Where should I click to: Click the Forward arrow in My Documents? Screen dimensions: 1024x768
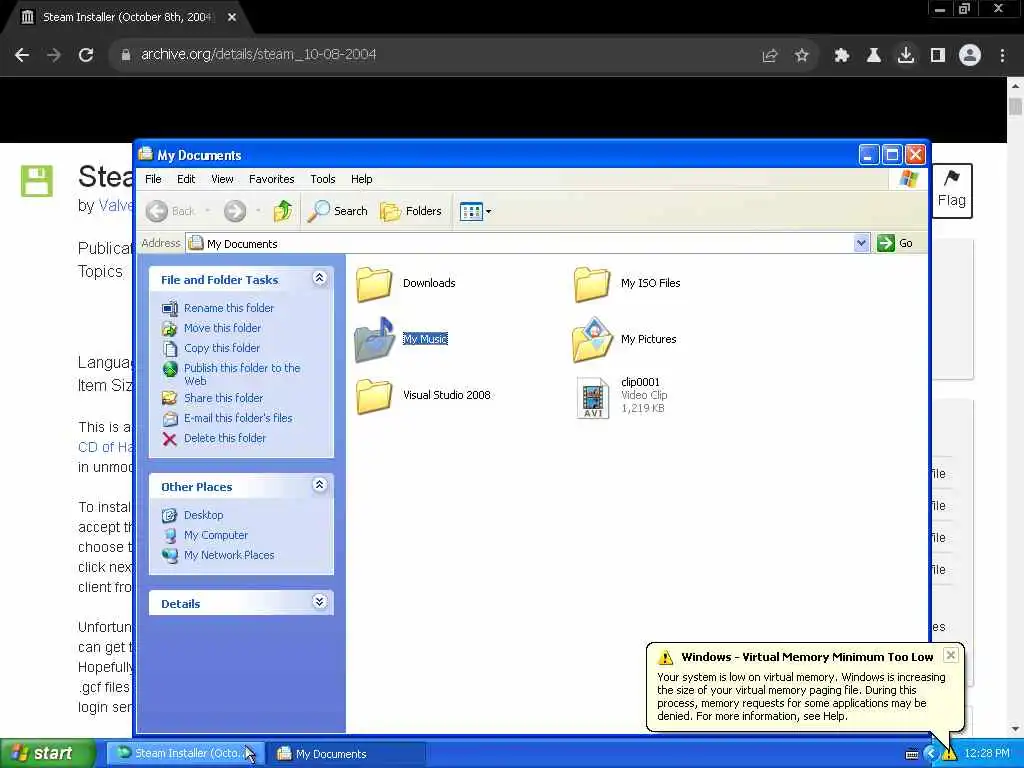point(235,210)
